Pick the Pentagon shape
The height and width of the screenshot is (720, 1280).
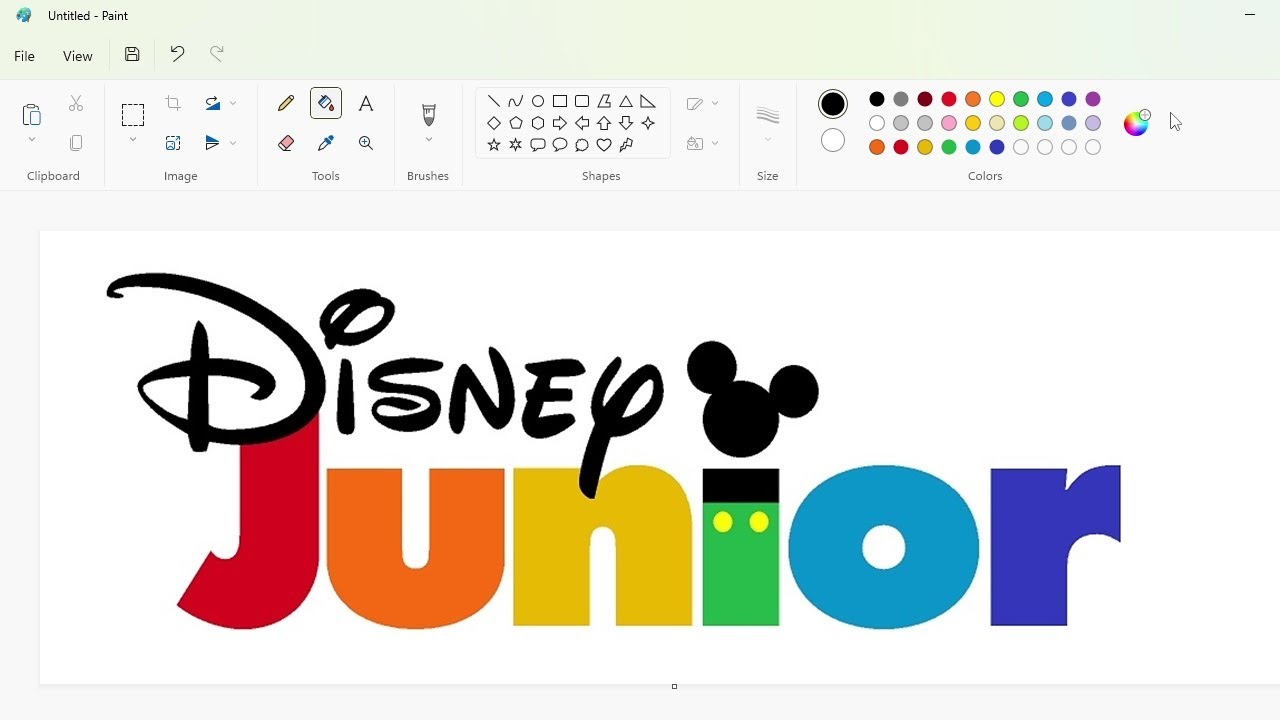(x=516, y=123)
